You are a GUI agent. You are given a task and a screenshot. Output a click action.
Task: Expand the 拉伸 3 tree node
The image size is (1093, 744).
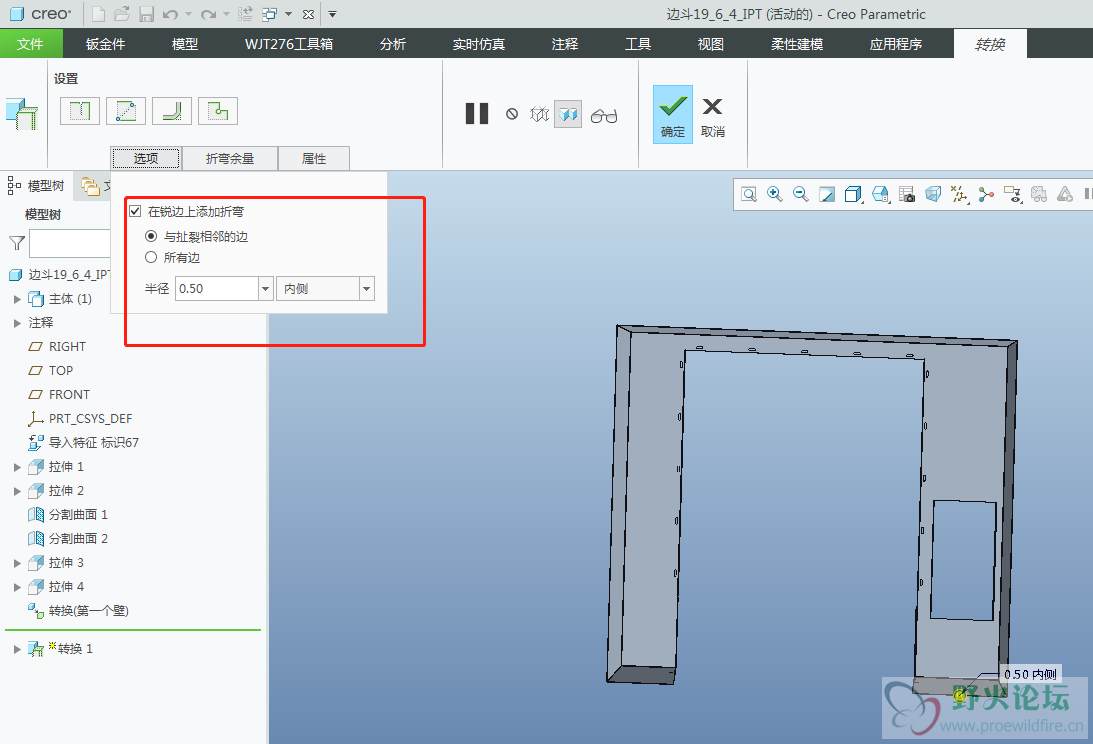pos(17,563)
